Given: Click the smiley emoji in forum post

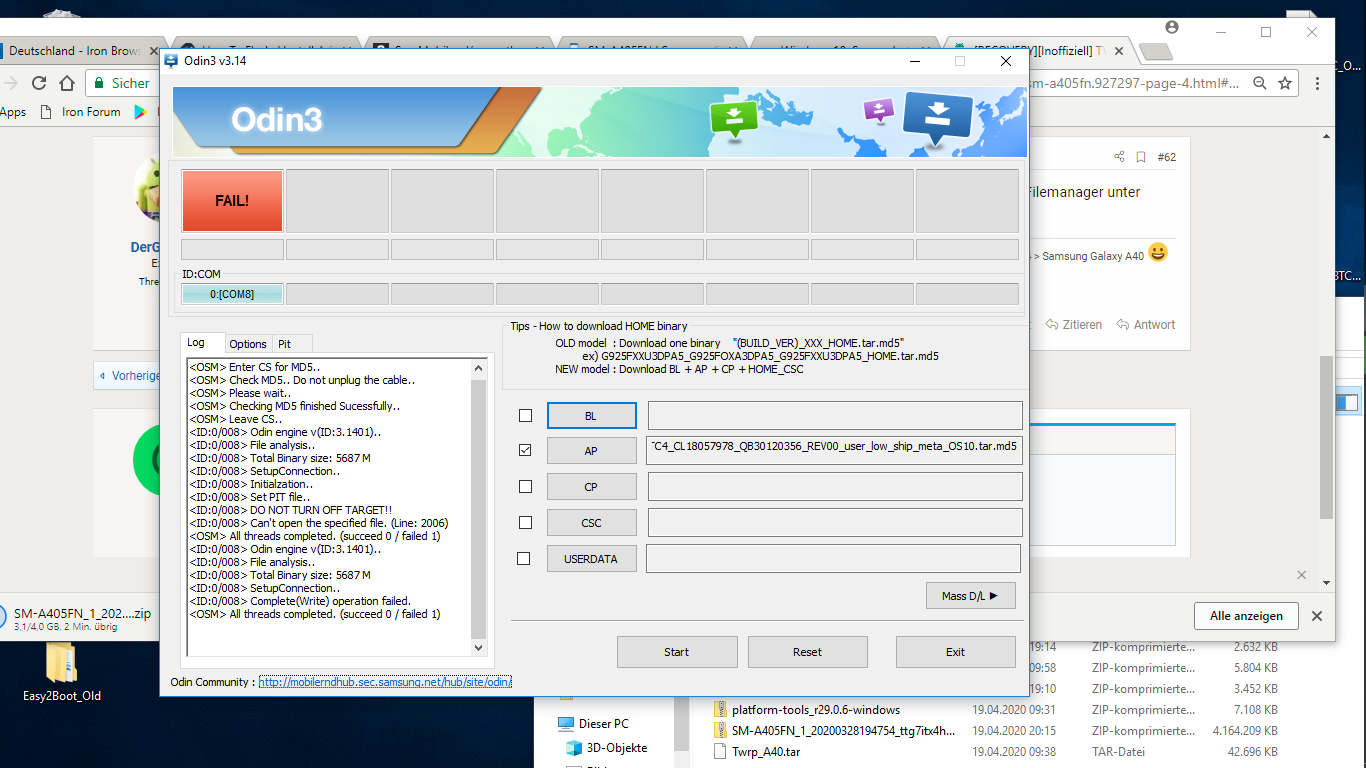Looking at the screenshot, I should click(1158, 253).
